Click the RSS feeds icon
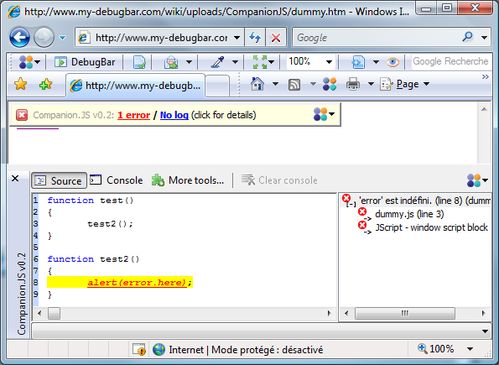 (294, 85)
